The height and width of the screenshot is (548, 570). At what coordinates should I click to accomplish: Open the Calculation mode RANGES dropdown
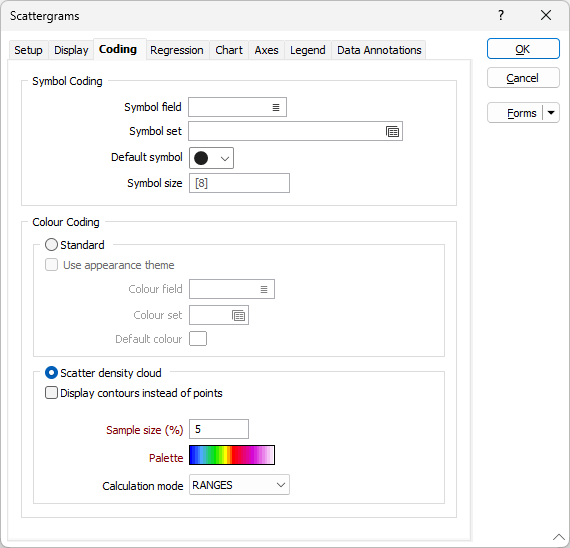pyautogui.click(x=239, y=485)
